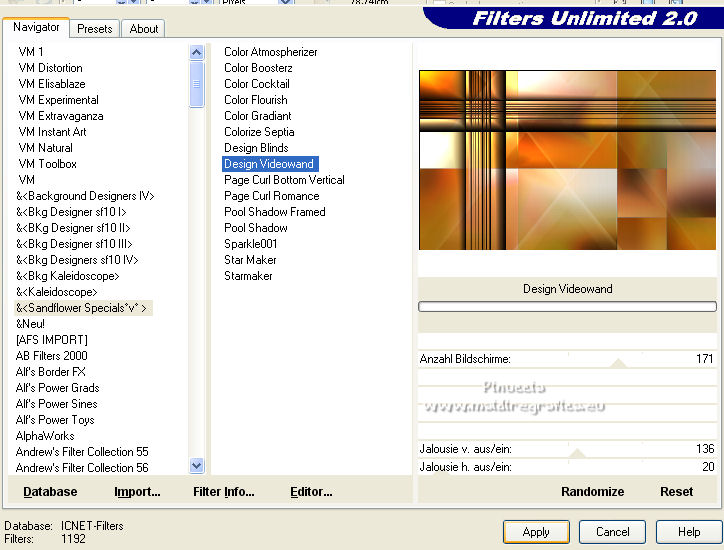
Task: Choose Page Curl Romance filter
Action: [x=272, y=196]
